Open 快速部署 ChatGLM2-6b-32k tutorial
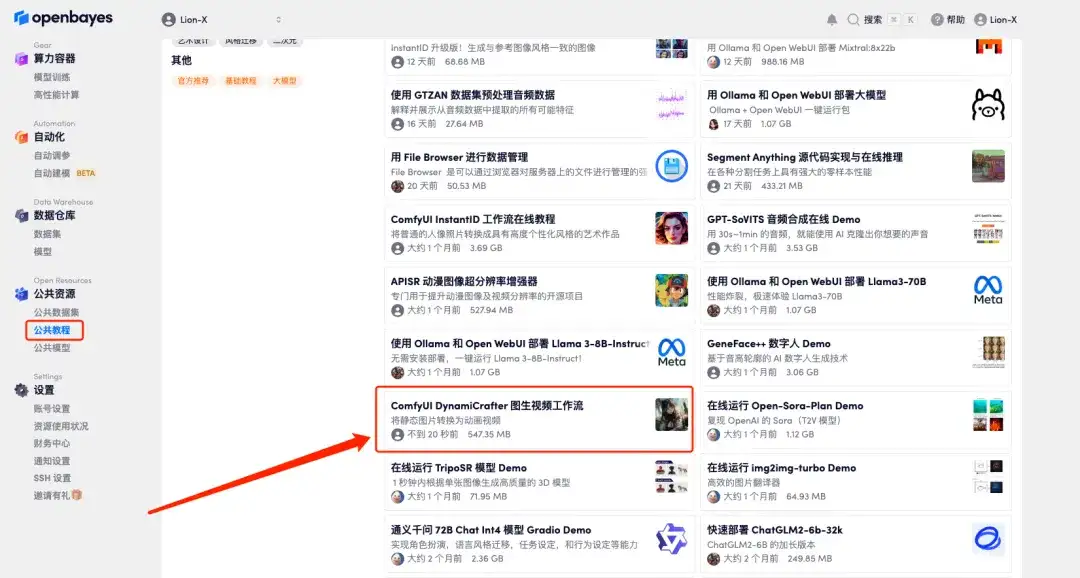Image resolution: width=1080 pixels, height=578 pixels. coord(775,530)
